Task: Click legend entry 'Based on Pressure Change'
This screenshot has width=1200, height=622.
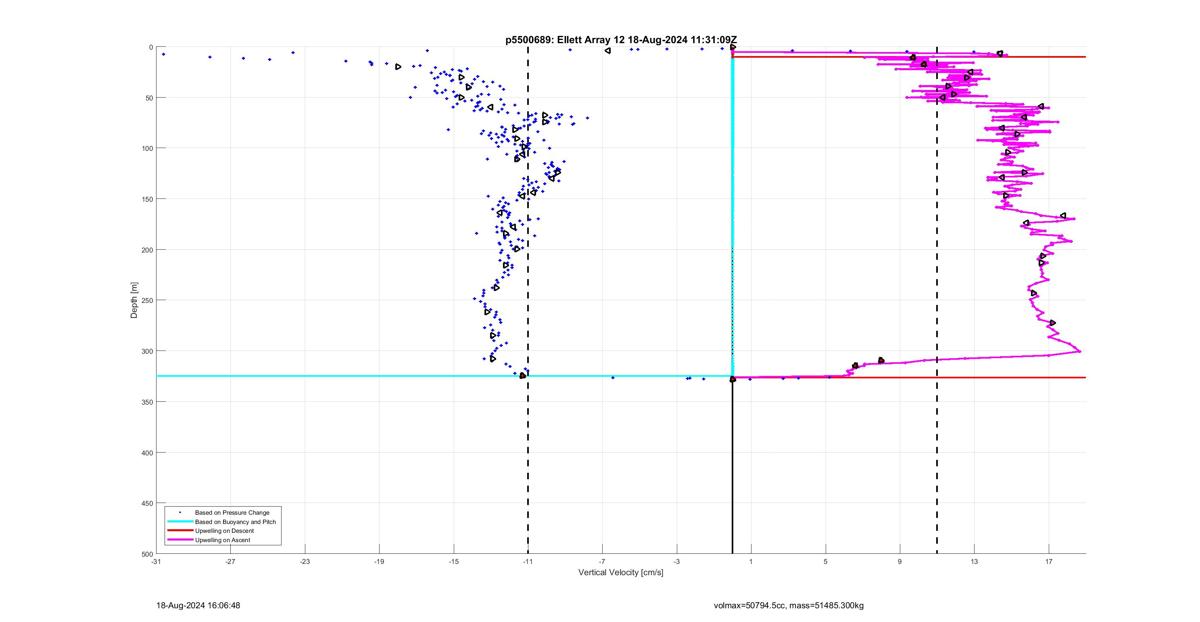Action: pyautogui.click(x=232, y=513)
